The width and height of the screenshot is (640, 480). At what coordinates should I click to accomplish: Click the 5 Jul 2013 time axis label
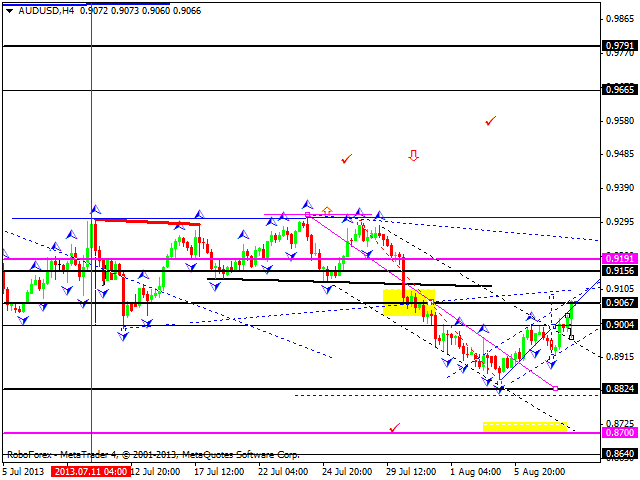tap(23, 472)
